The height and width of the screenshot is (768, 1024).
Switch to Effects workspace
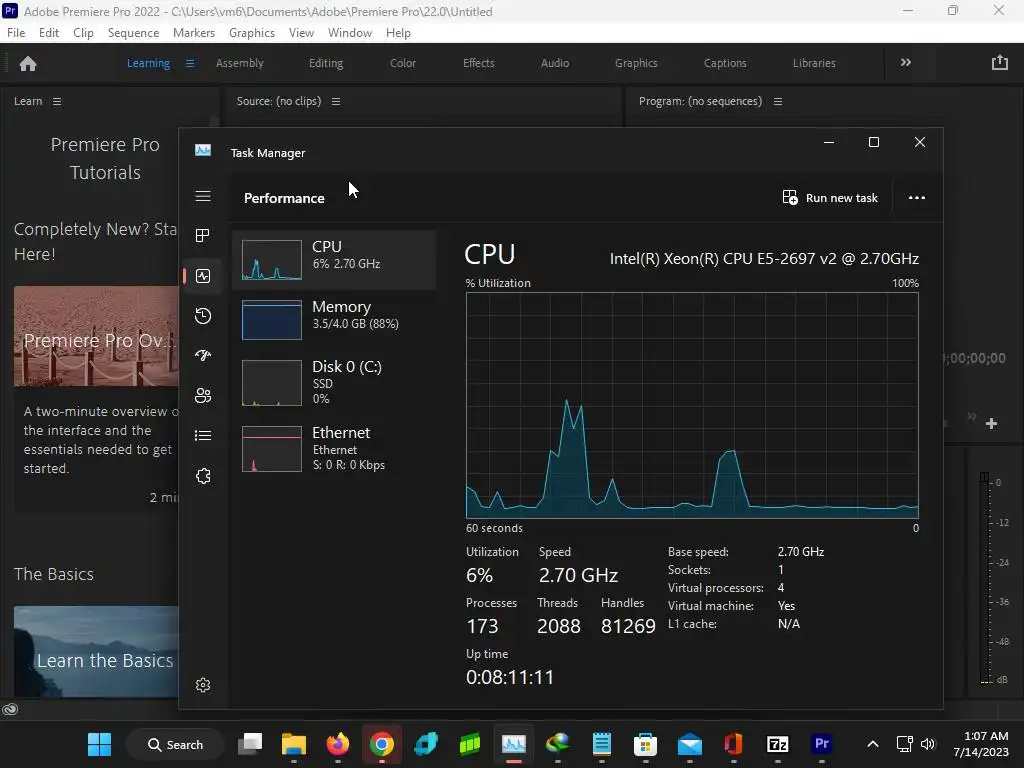point(479,63)
